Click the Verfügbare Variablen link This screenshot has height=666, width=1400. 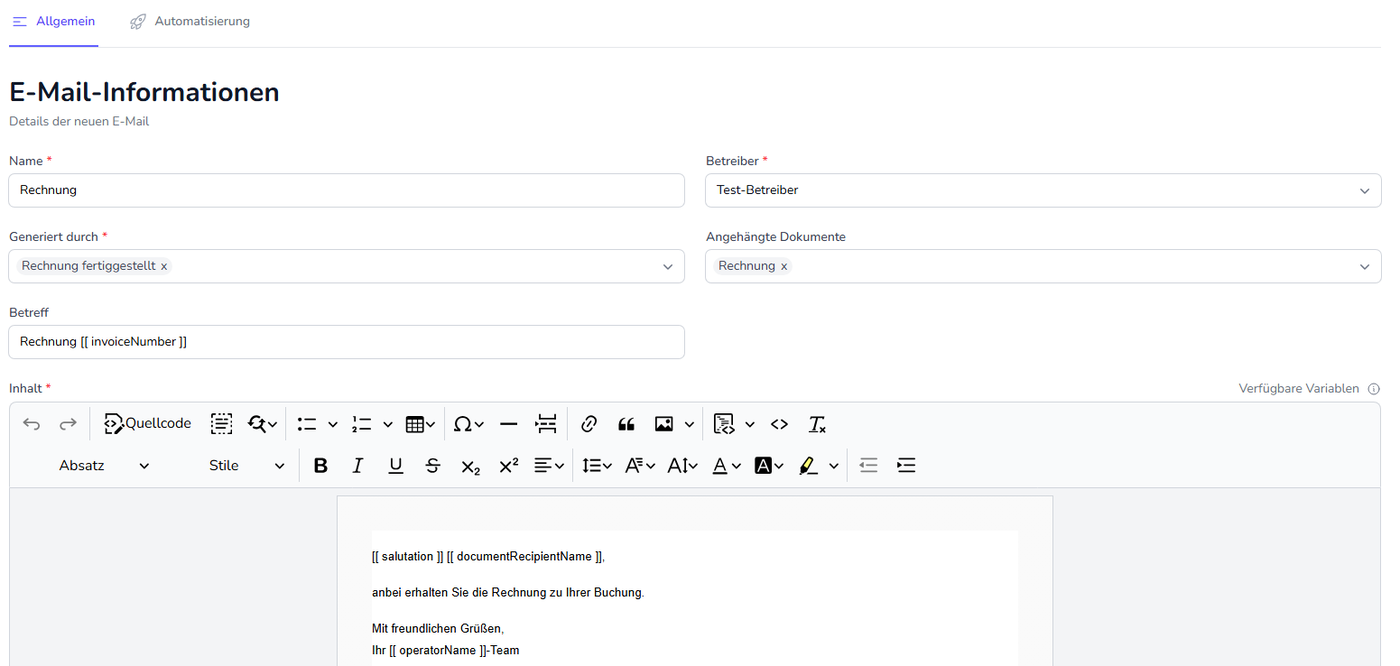(x=1299, y=389)
